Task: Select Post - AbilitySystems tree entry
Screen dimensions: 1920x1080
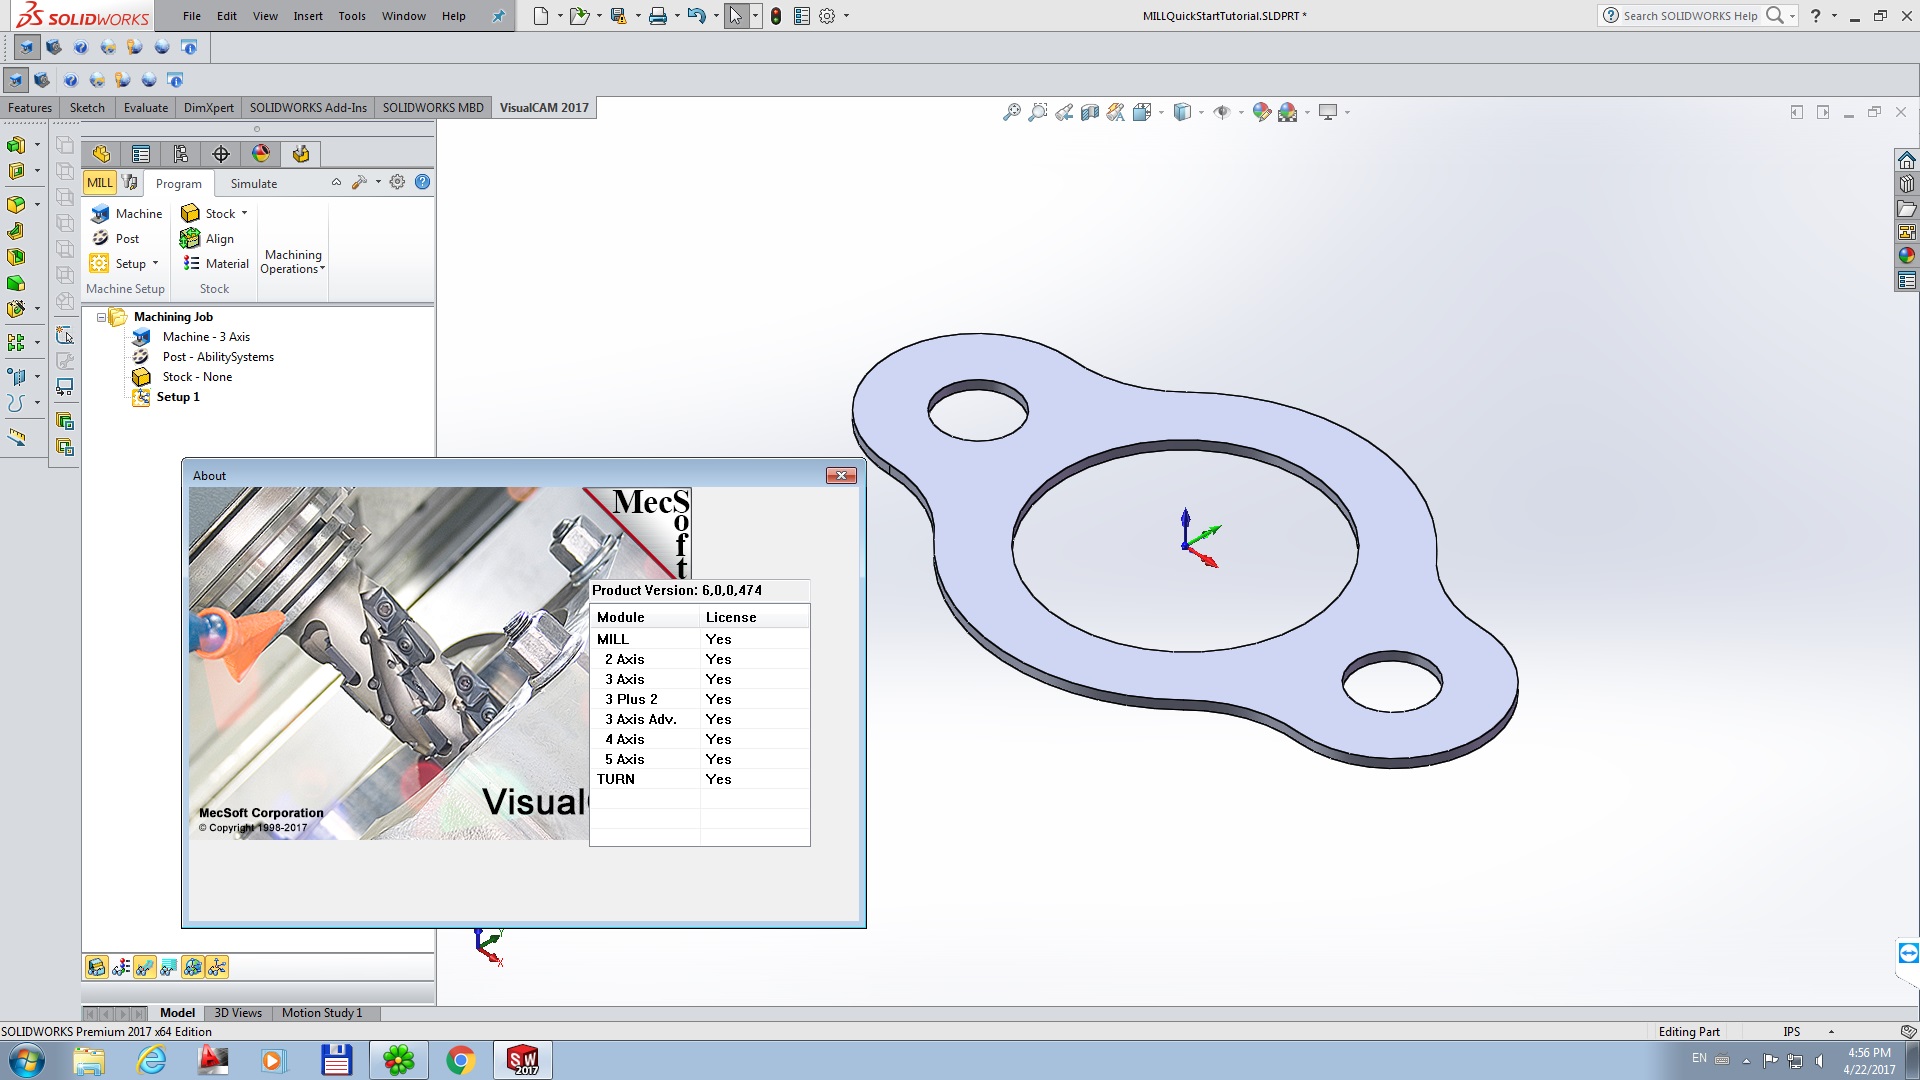Action: point(218,356)
